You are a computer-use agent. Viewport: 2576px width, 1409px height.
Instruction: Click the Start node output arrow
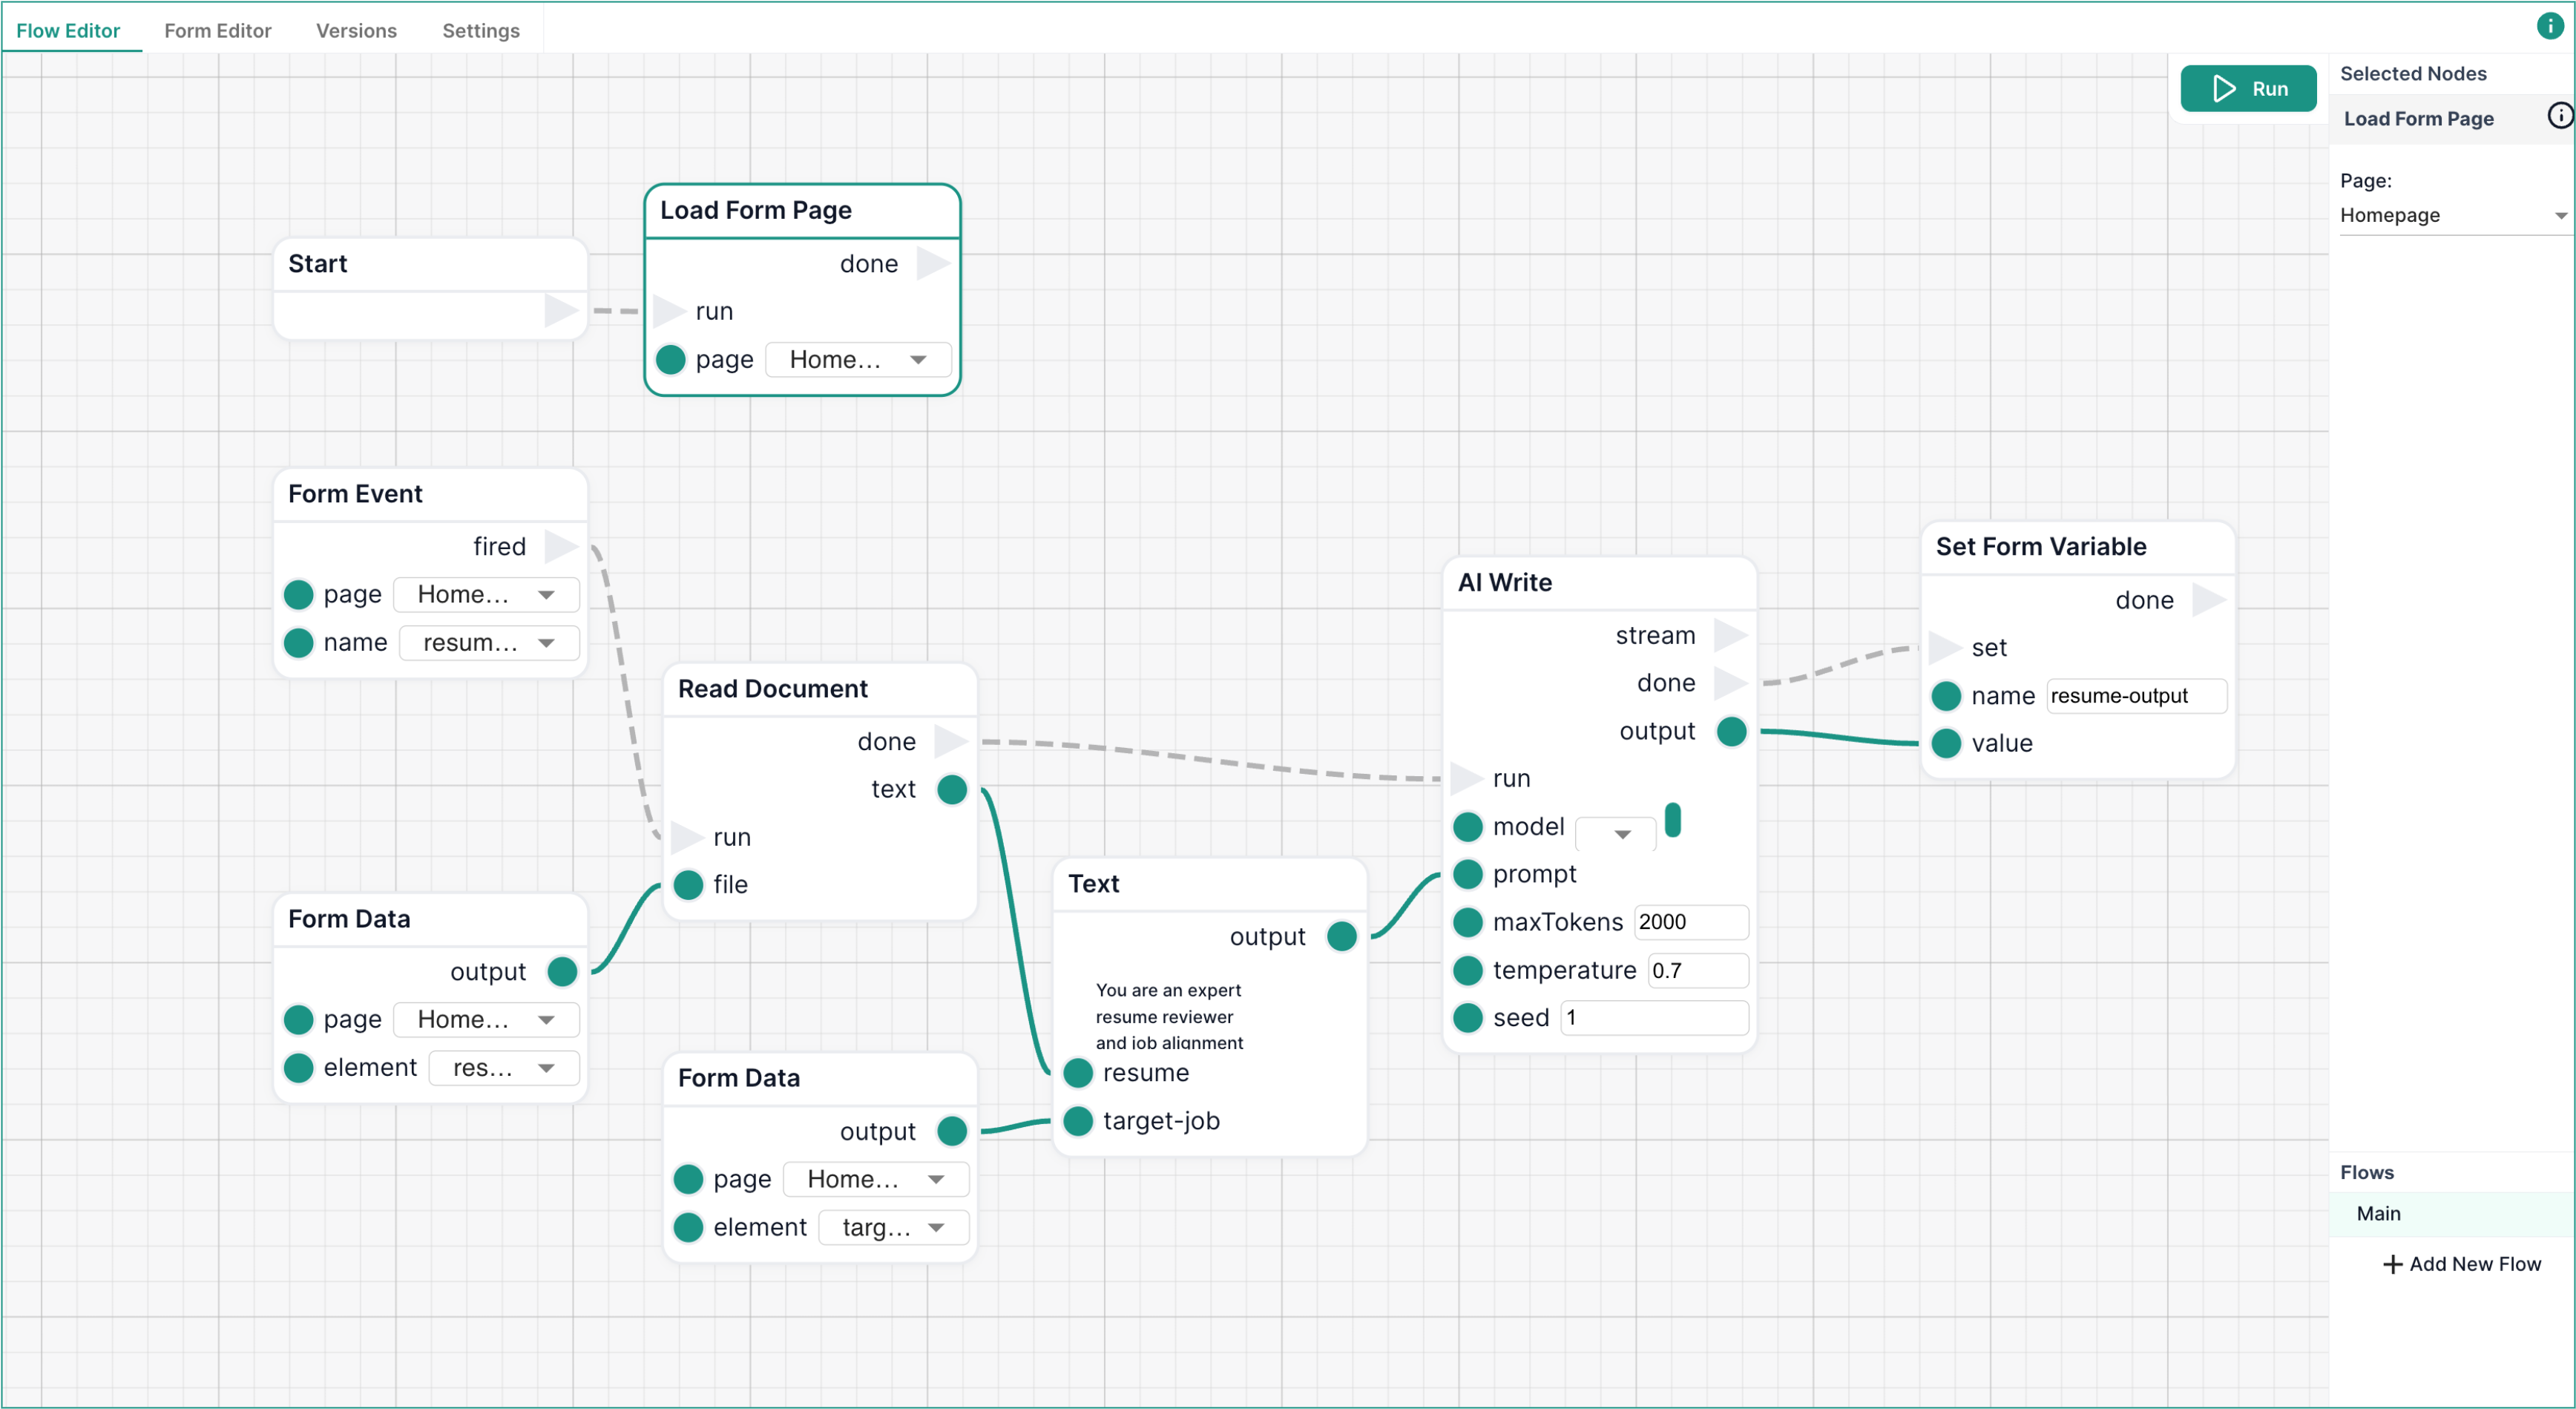[x=560, y=310]
